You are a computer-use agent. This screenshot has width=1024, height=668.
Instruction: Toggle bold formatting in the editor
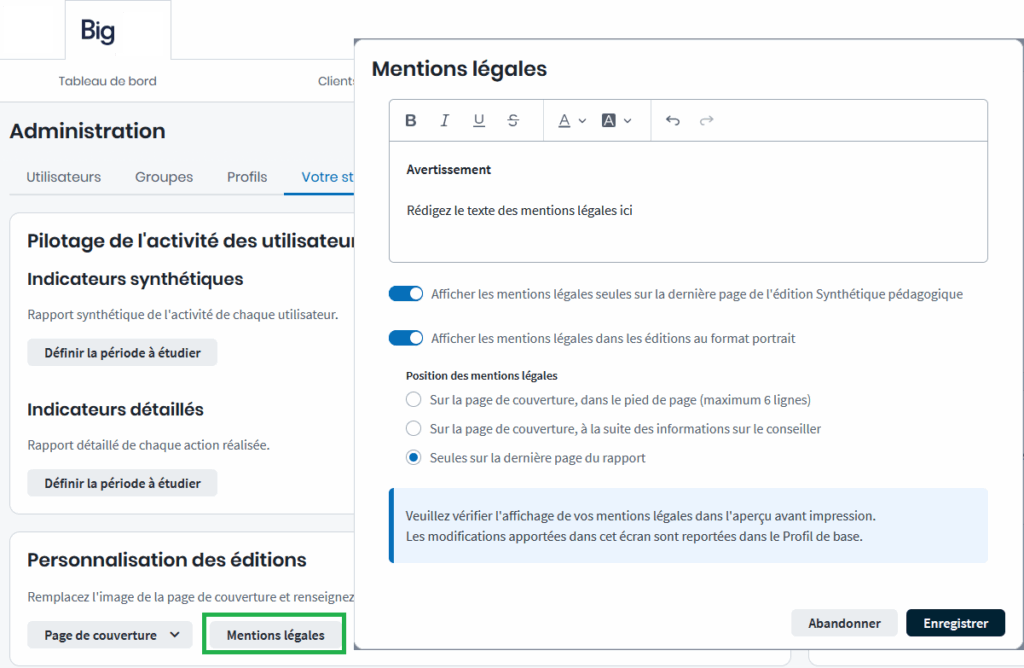[x=411, y=121]
